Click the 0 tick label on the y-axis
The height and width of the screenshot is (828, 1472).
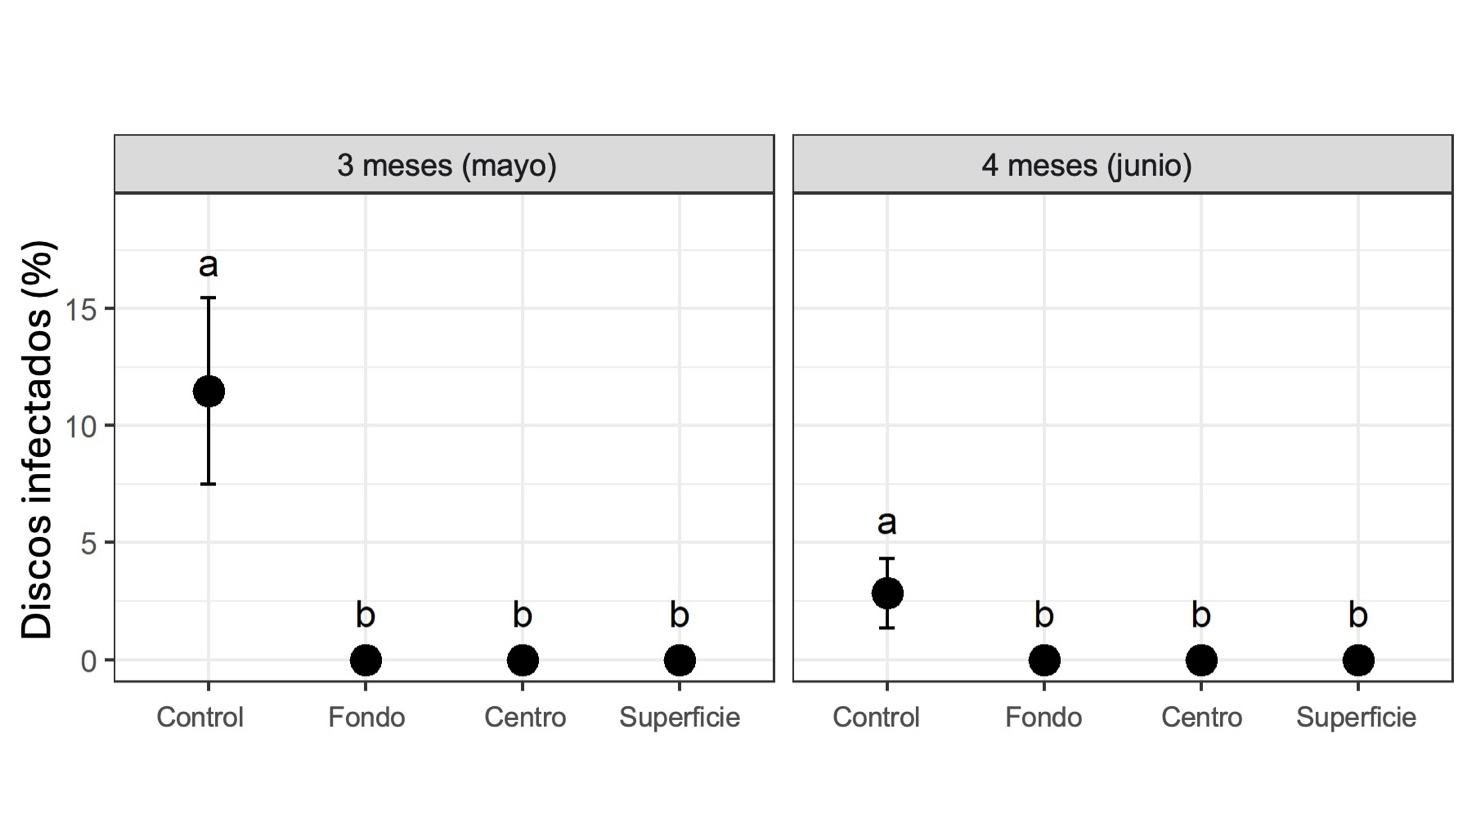[x=90, y=661]
